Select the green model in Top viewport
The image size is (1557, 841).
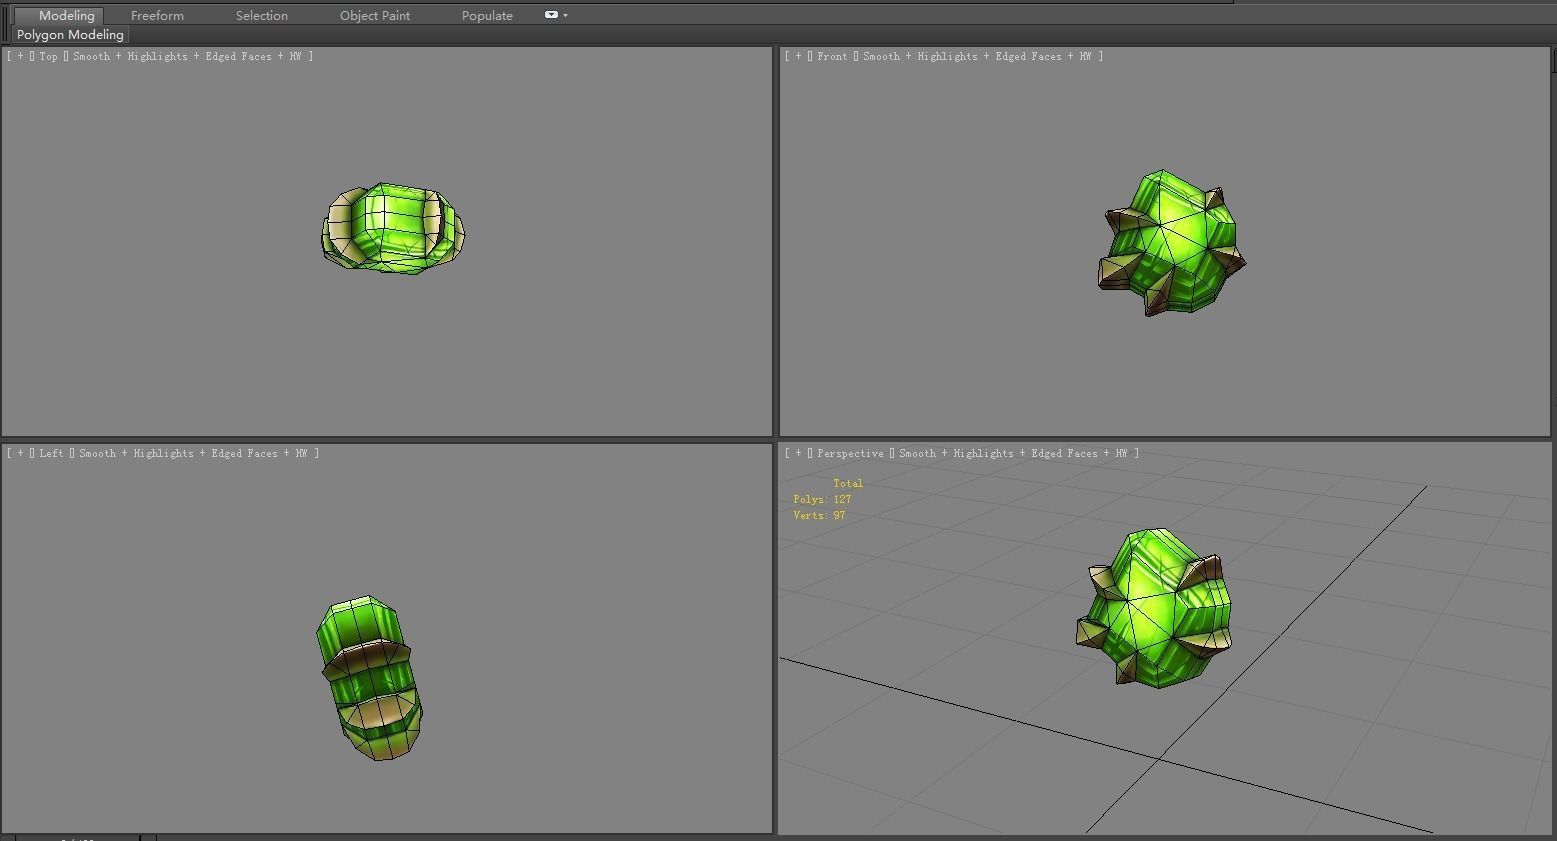[392, 229]
